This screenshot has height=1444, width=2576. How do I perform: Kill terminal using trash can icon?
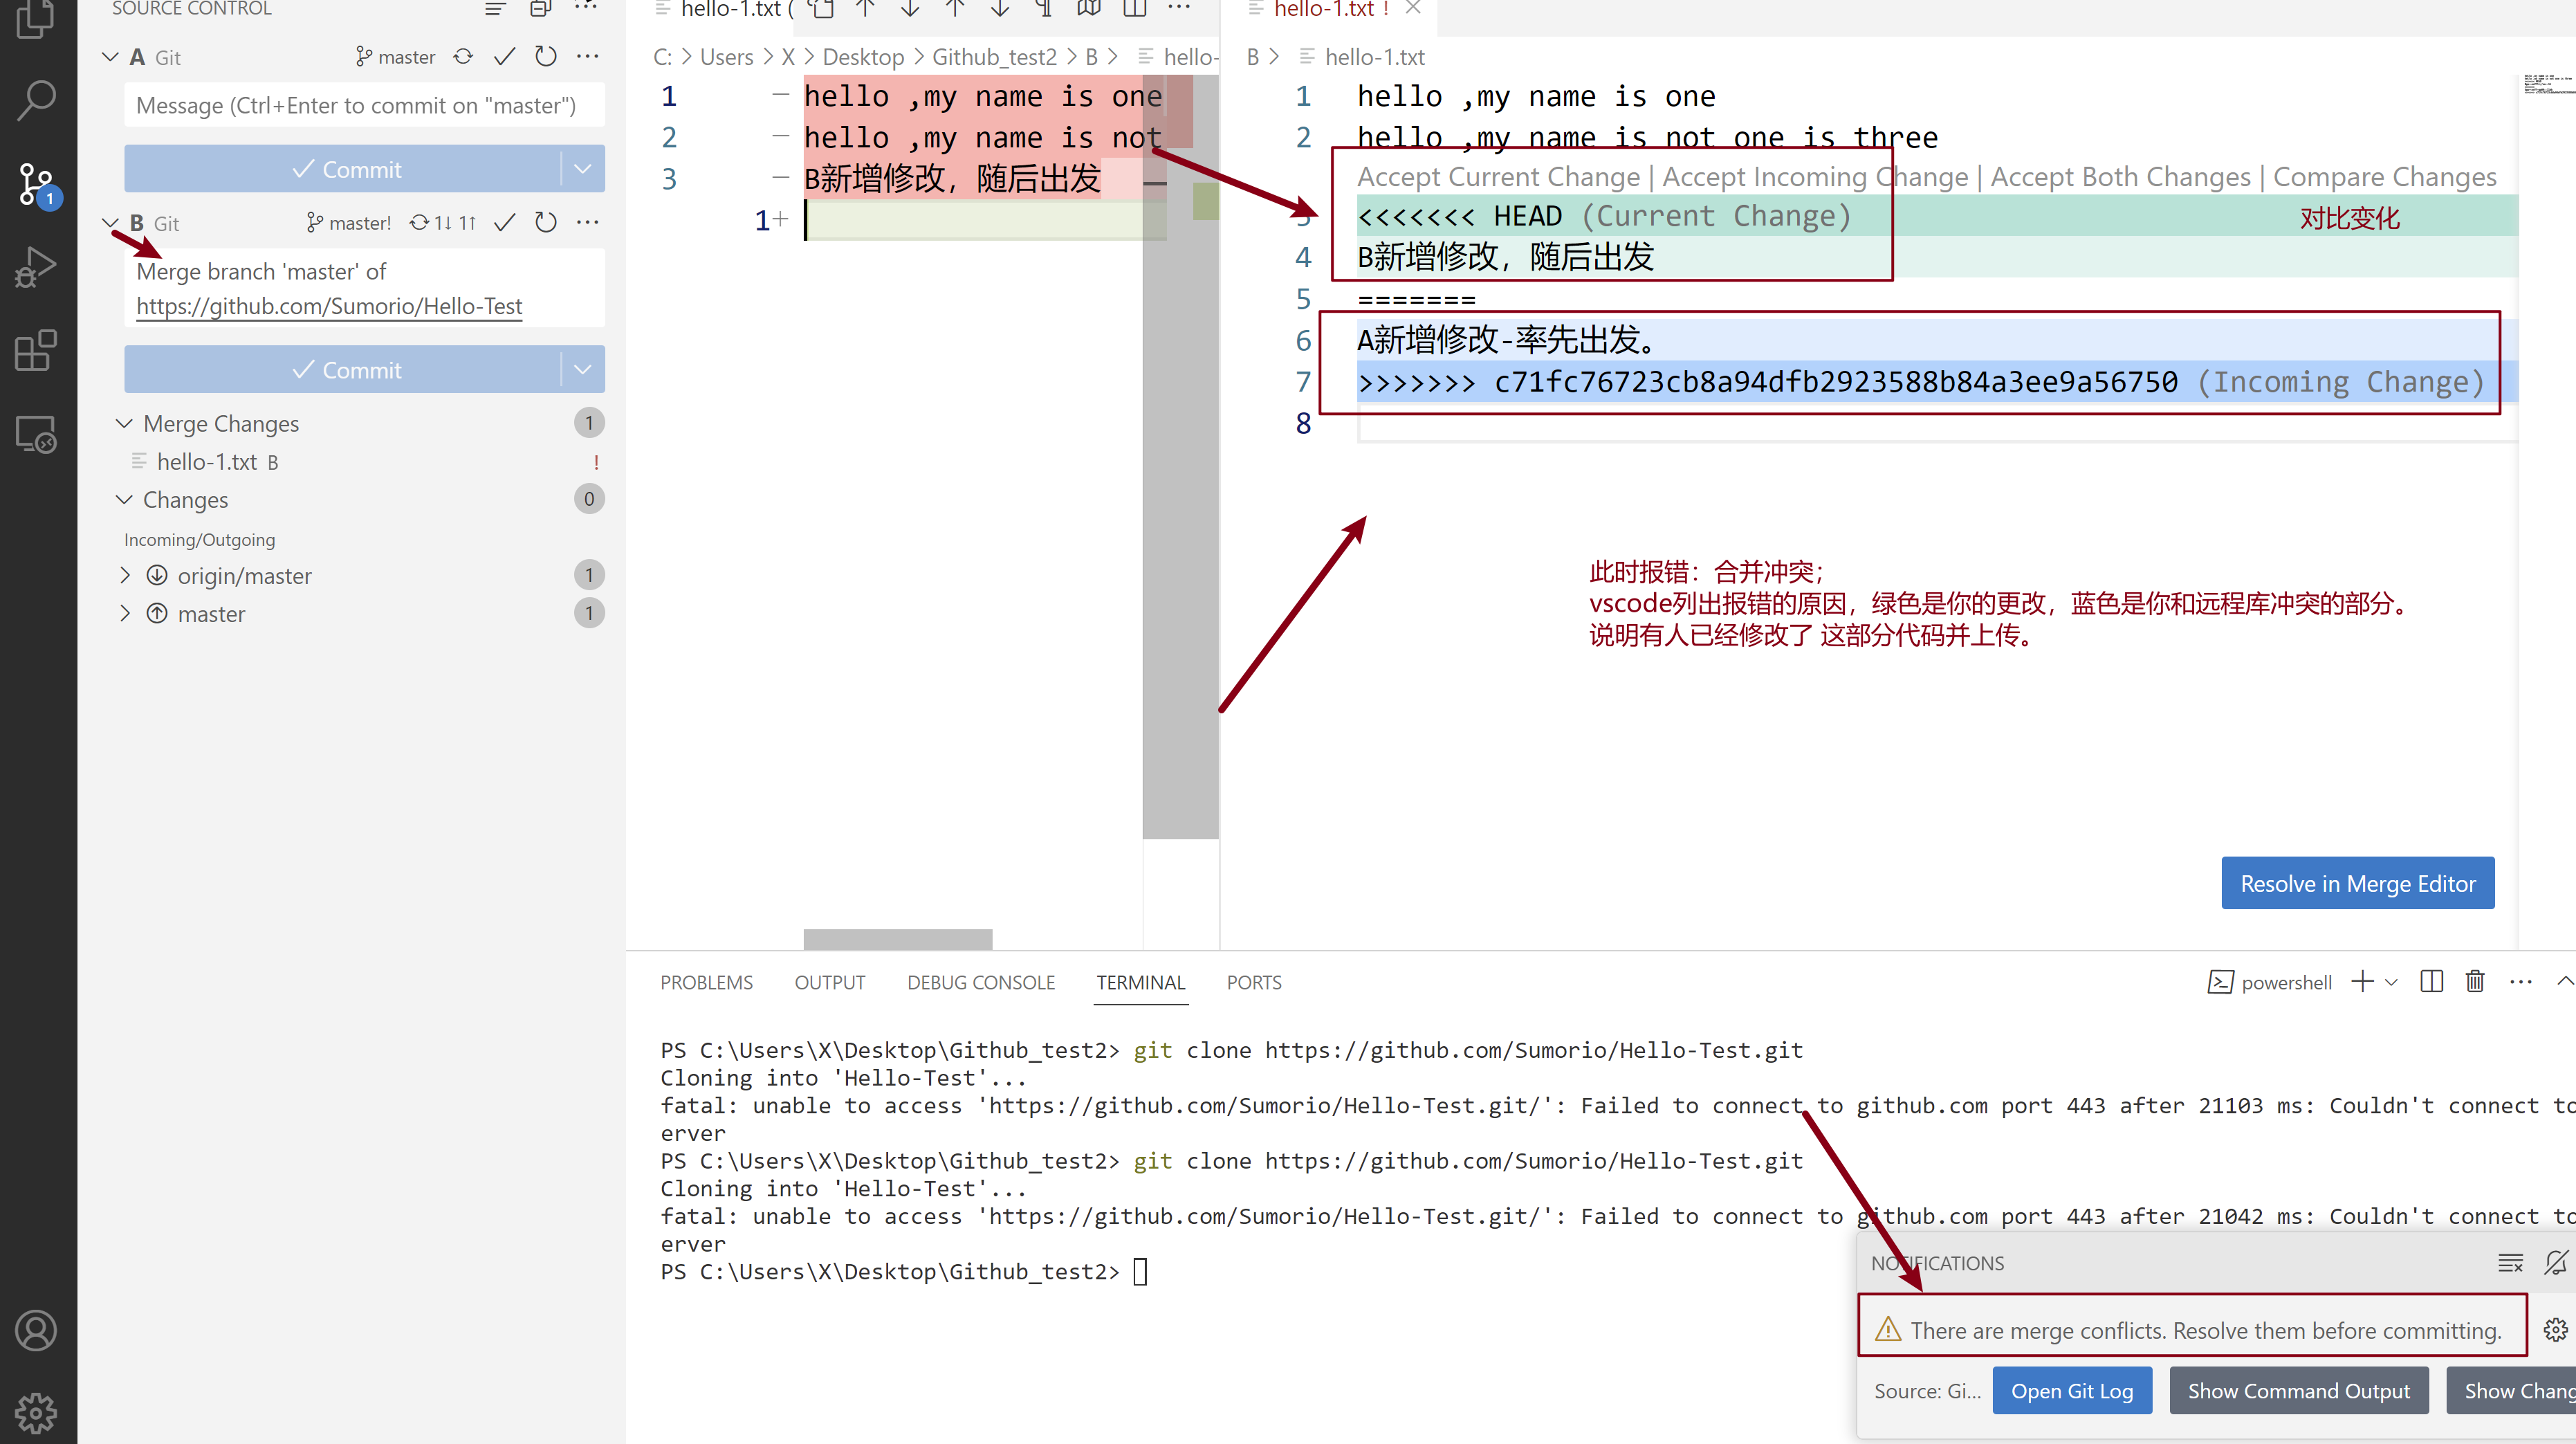point(2475,981)
